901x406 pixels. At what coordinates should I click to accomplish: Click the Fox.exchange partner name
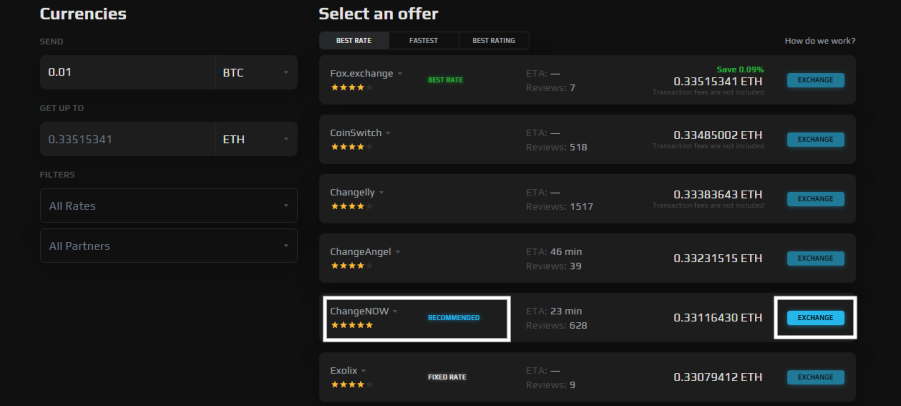tap(361, 74)
